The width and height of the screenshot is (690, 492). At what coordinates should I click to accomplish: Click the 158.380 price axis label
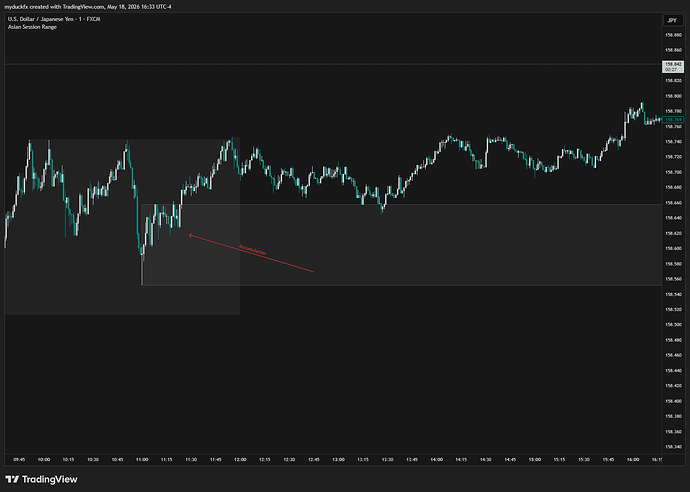pyautogui.click(x=673, y=416)
